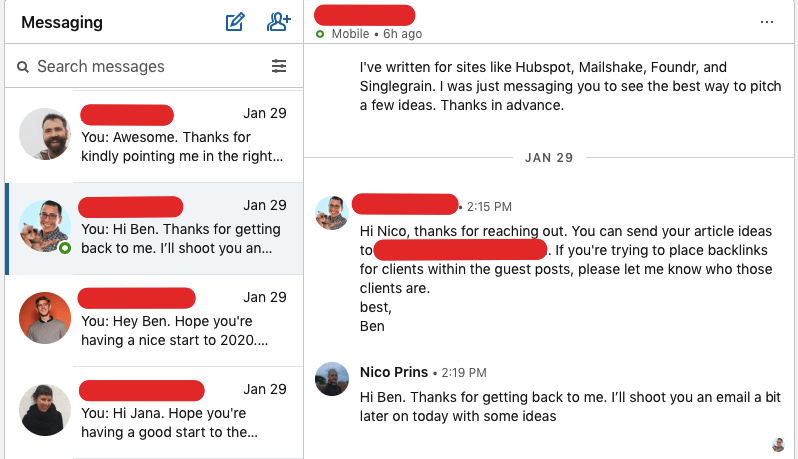Open the conversation three-dots menu
798x459 pixels.
(767, 22)
